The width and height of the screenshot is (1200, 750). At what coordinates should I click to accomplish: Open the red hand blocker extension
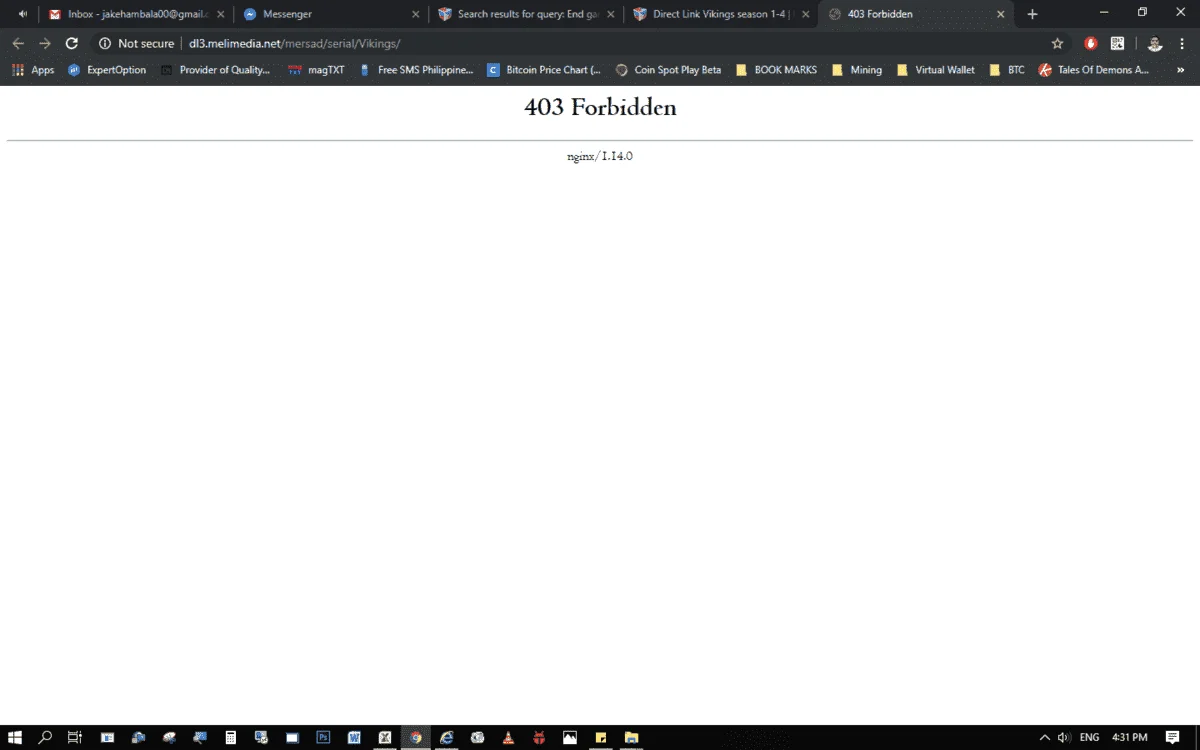(x=1091, y=43)
